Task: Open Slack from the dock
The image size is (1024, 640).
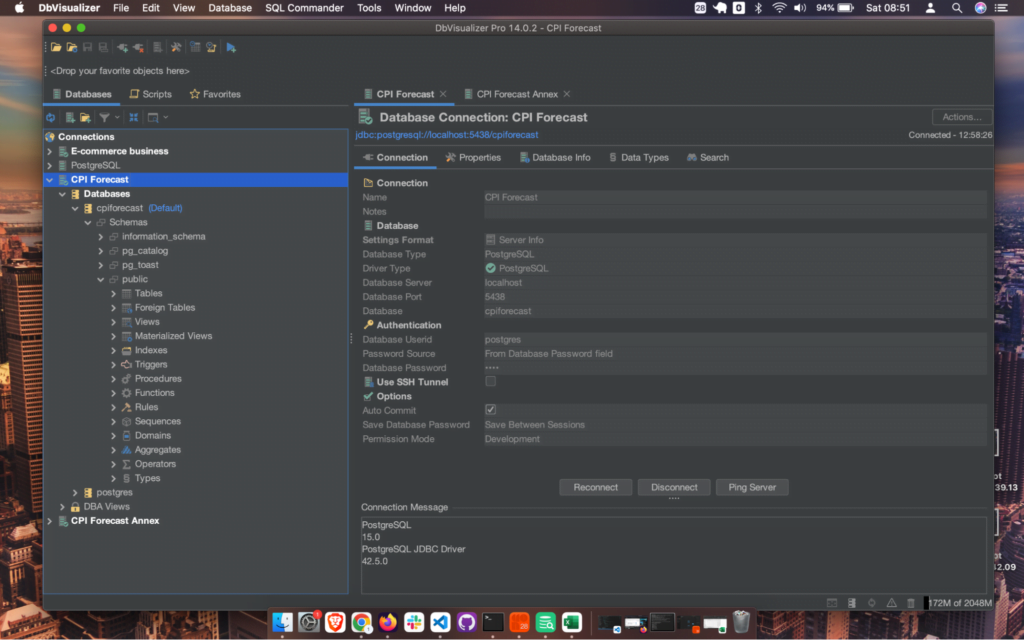Action: (x=414, y=622)
